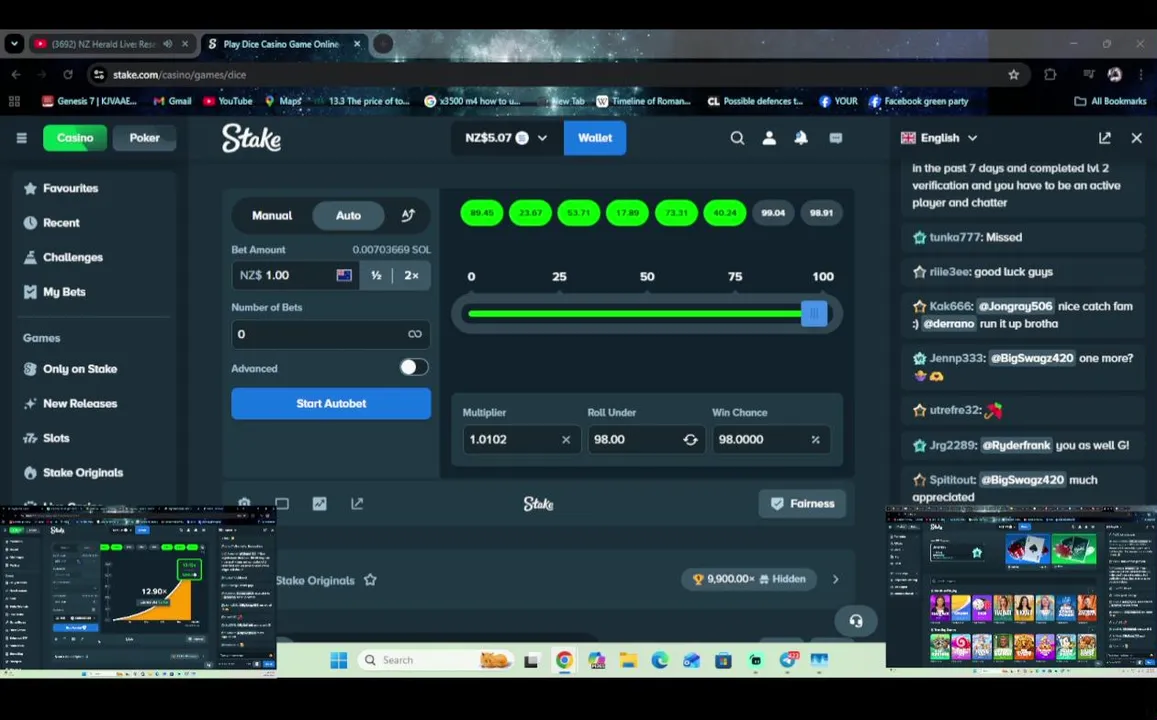Mute the NZ Herald tab audio icon
The height and width of the screenshot is (720, 1157).
tap(167, 44)
